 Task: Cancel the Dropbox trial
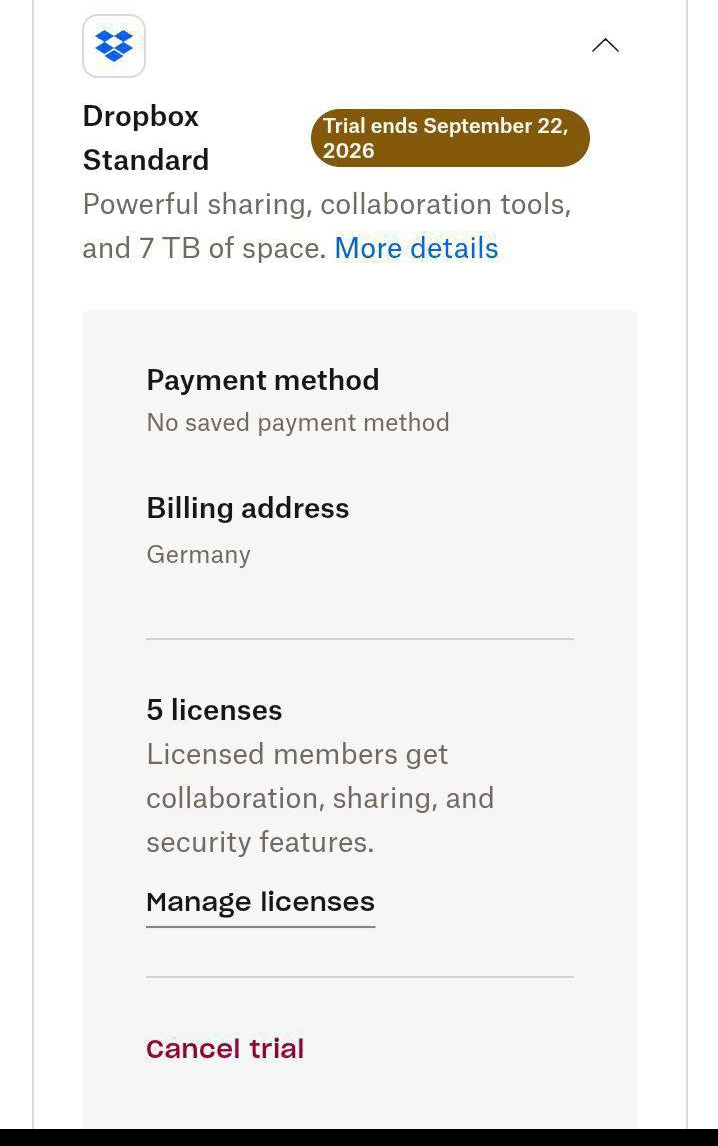pyautogui.click(x=225, y=1049)
